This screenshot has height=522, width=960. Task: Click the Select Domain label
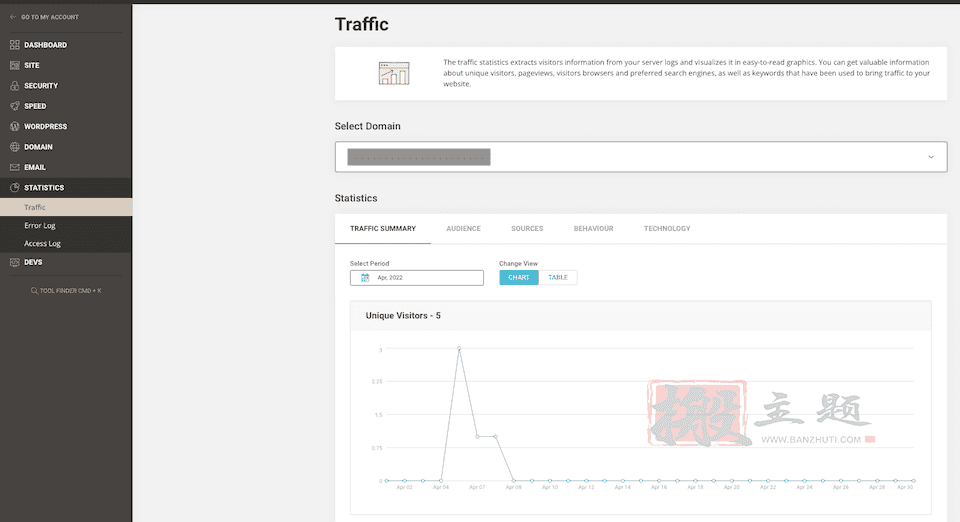(367, 125)
